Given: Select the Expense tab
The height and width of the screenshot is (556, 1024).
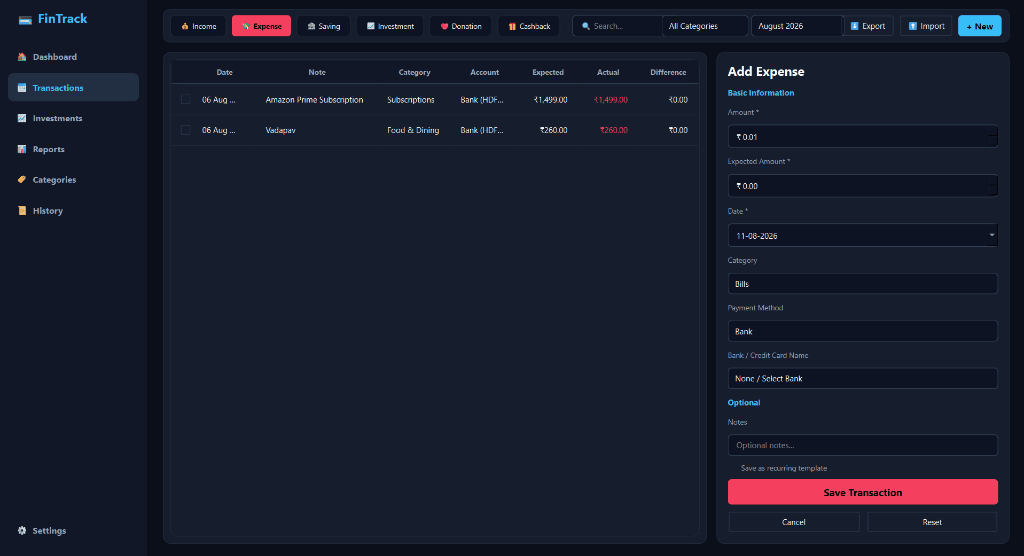Looking at the screenshot, I should 261,26.
